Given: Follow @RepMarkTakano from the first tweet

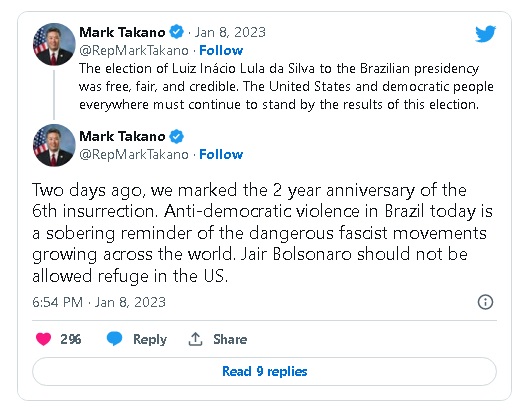Looking at the screenshot, I should [221, 50].
